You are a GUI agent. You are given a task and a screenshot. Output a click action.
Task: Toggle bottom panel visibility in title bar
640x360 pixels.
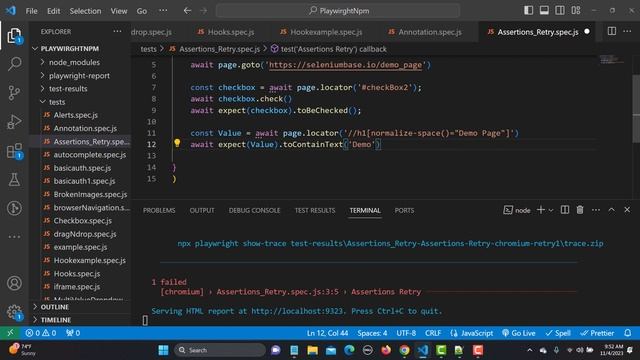[x=544, y=11]
